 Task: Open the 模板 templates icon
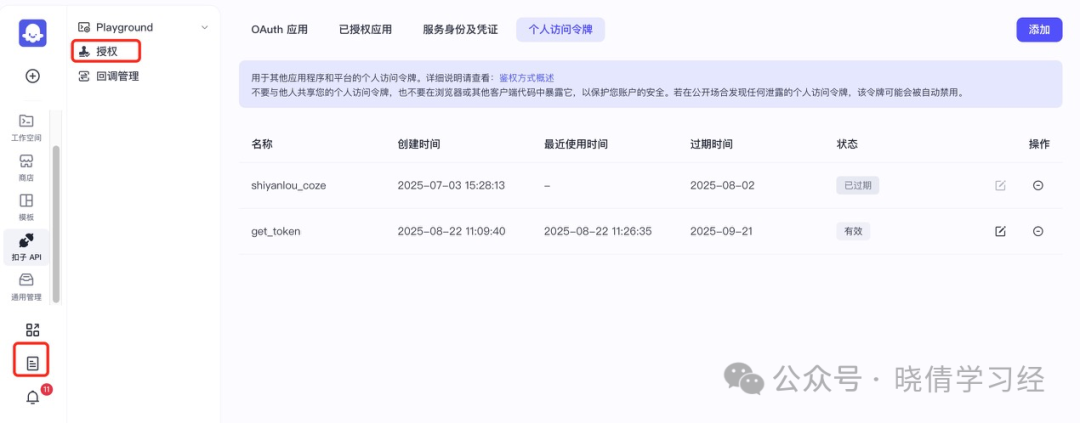coord(26,207)
